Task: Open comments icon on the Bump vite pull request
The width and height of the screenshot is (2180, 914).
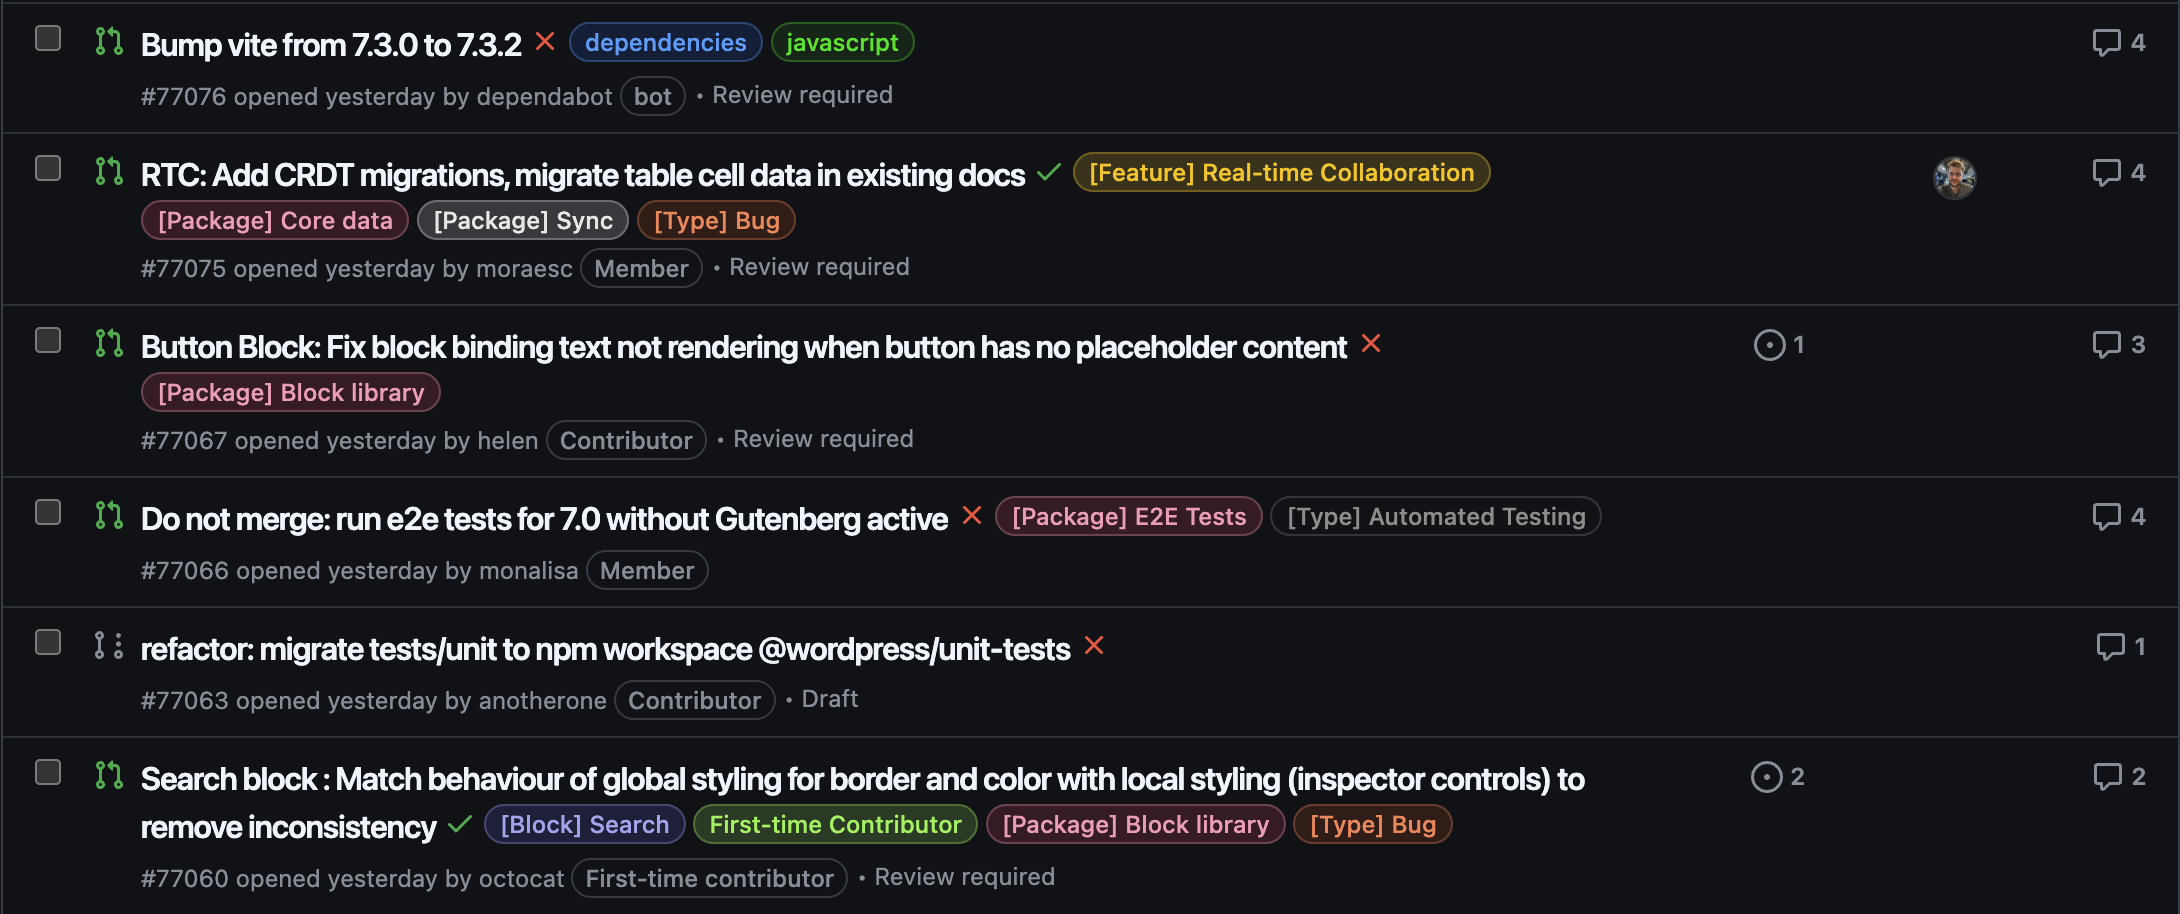Action: tap(2110, 42)
